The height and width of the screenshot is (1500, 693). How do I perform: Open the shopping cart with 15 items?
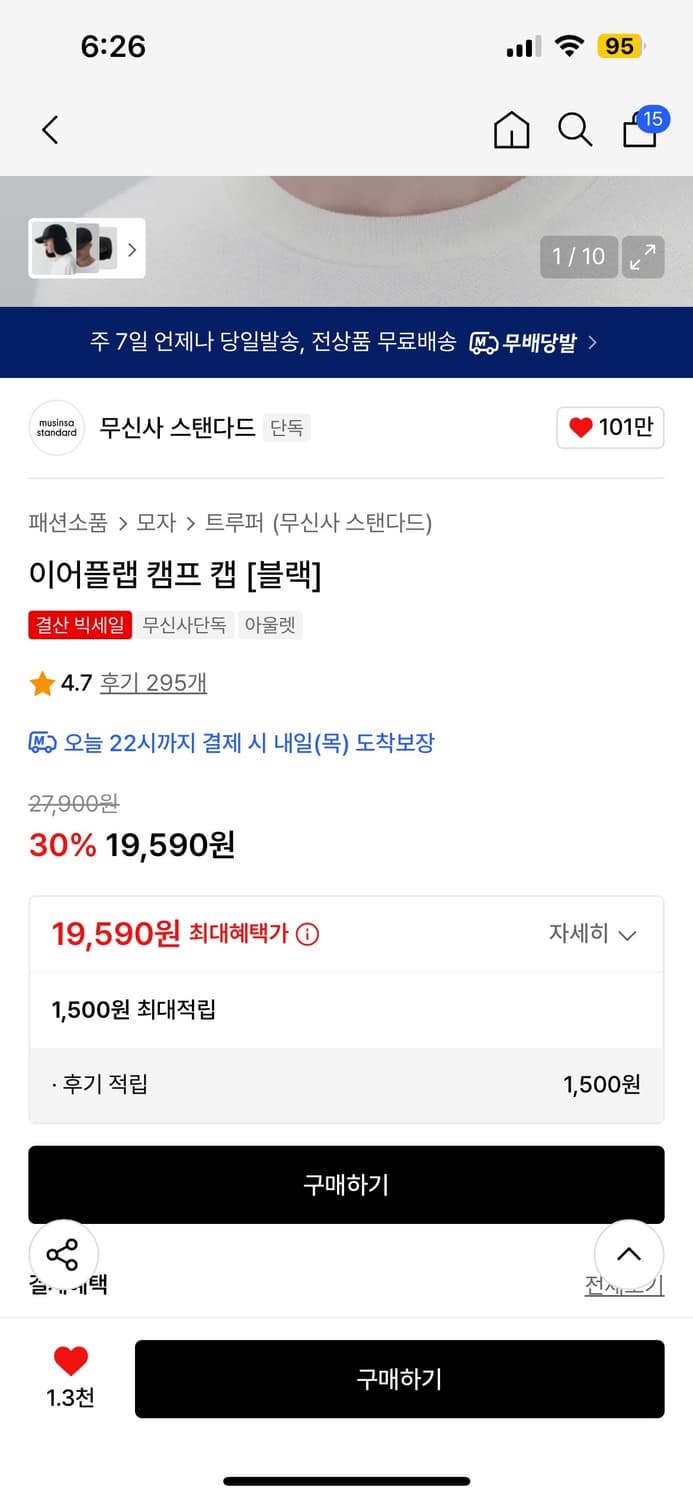(x=640, y=130)
